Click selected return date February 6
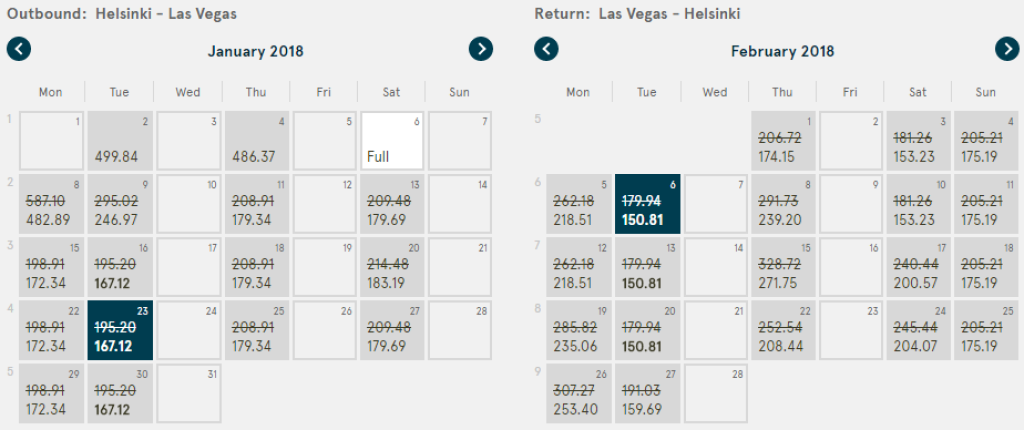The width and height of the screenshot is (1024, 430). [647, 203]
